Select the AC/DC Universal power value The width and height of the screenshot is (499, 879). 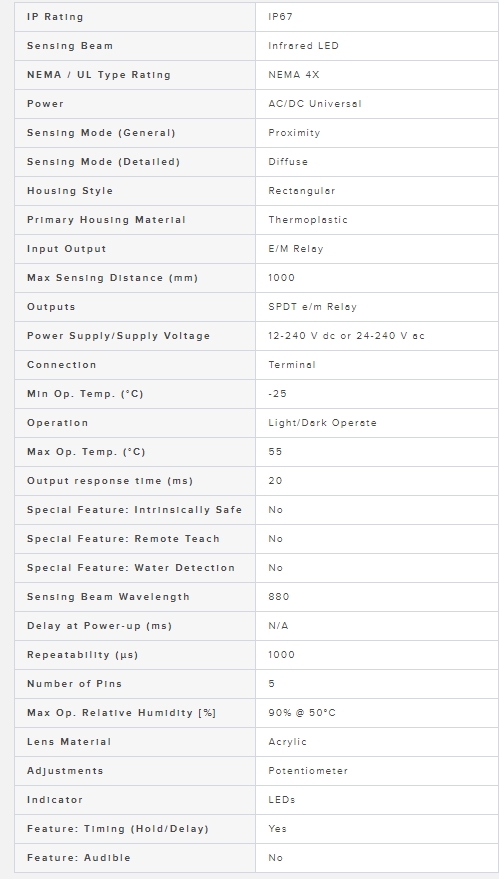coord(315,104)
